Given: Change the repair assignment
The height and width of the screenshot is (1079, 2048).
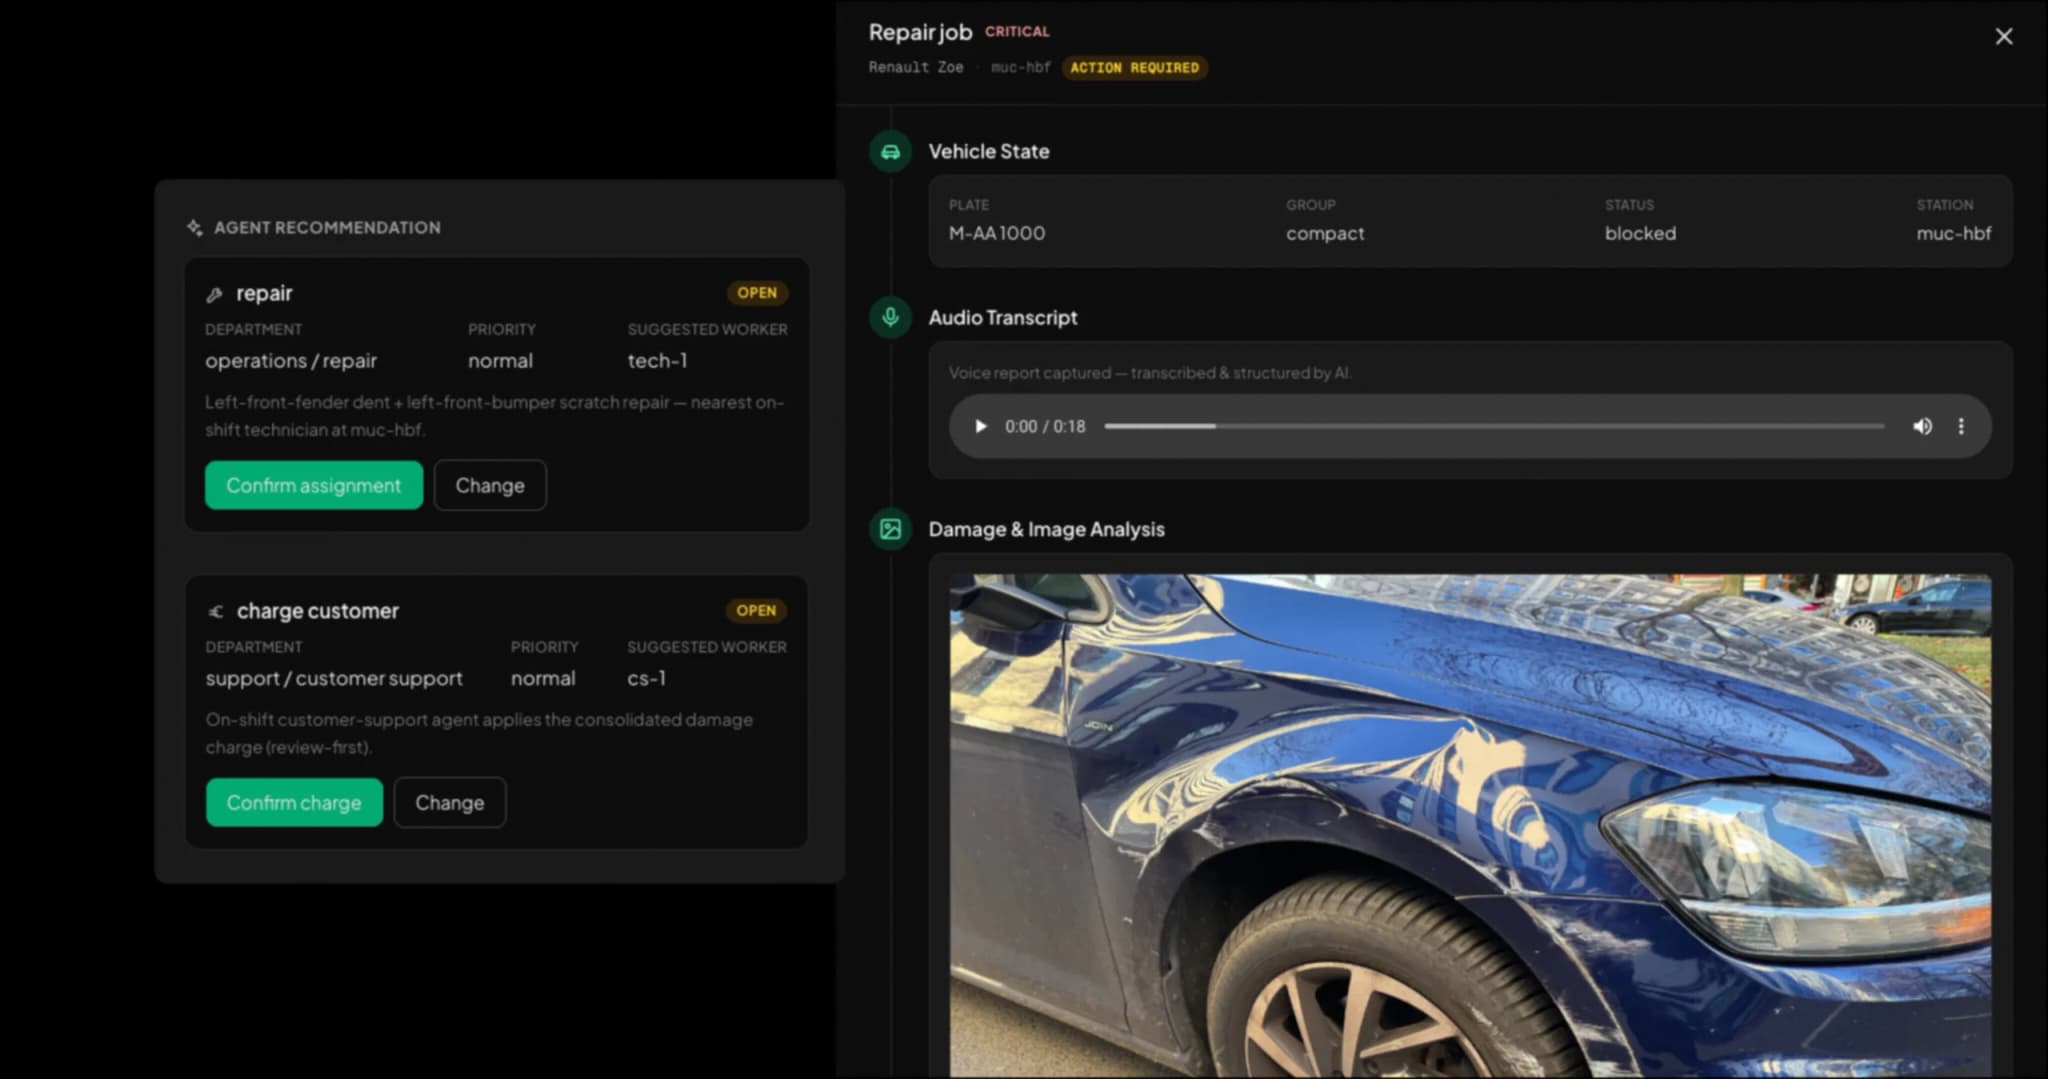Looking at the screenshot, I should click(x=490, y=485).
